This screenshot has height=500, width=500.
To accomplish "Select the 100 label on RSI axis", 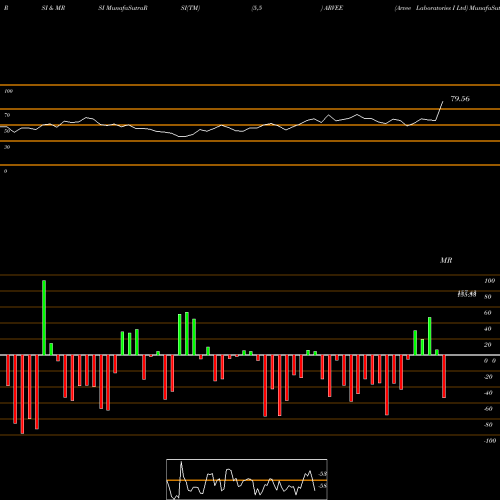I will (x=8, y=91).
